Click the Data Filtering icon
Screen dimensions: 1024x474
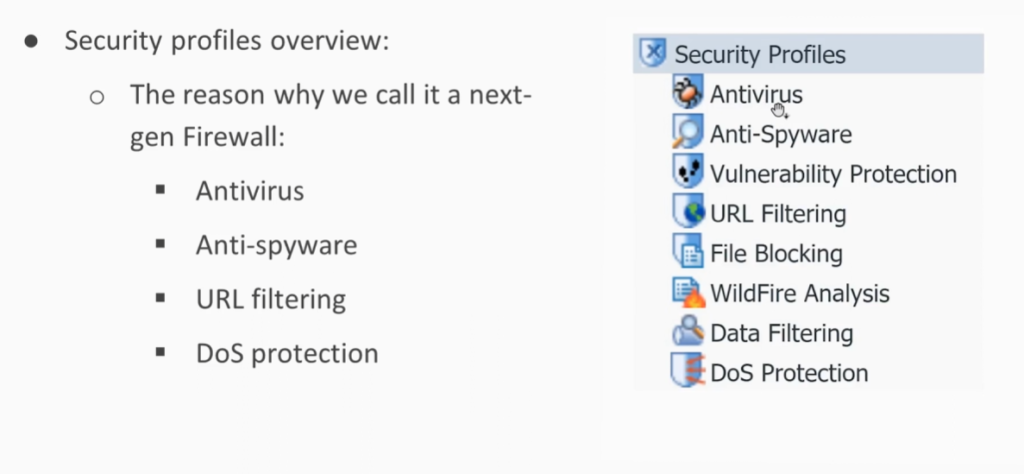pos(688,332)
